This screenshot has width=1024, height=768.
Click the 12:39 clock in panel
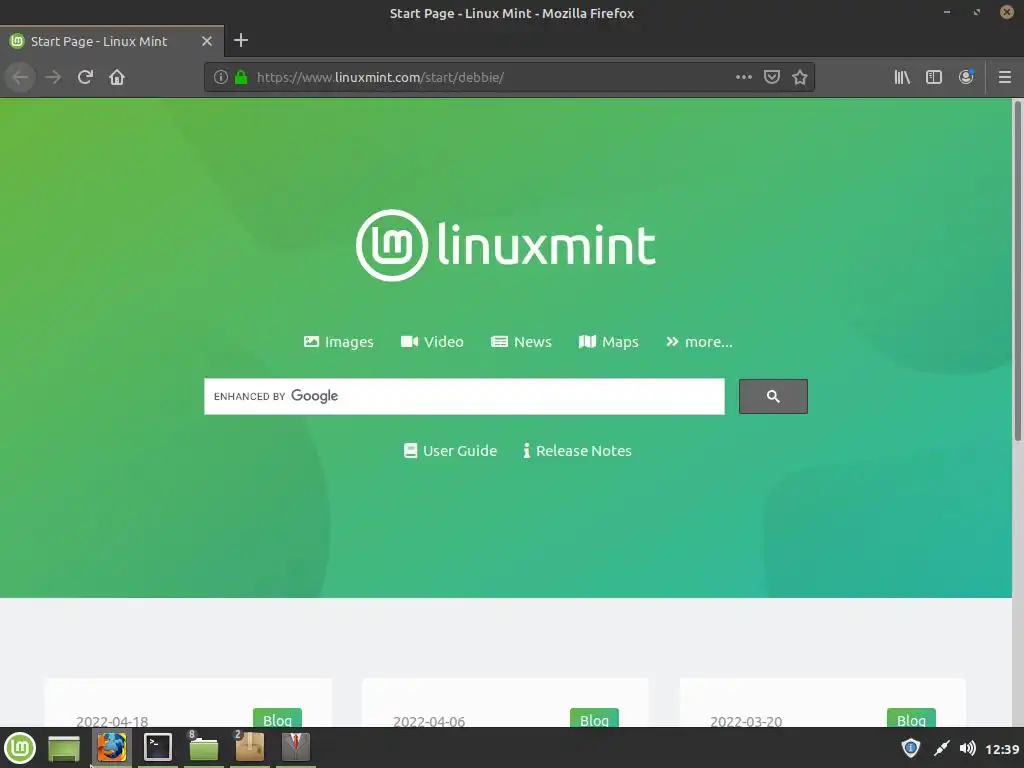1002,749
